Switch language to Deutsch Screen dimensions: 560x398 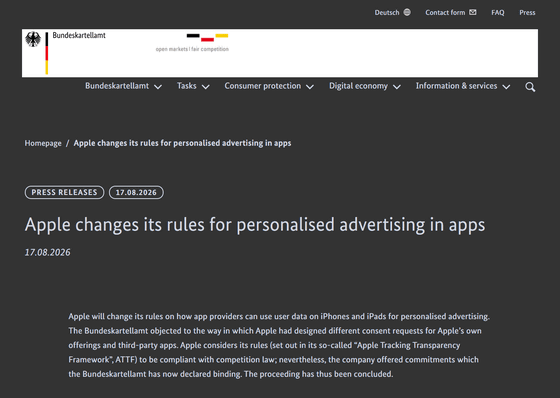click(387, 13)
